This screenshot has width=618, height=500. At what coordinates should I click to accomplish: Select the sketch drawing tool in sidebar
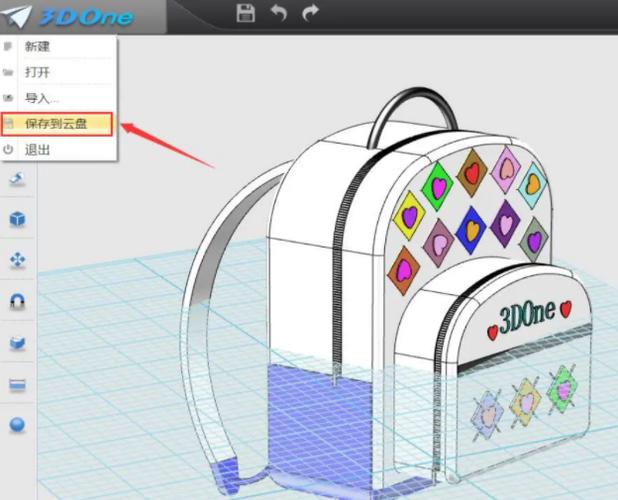(17, 178)
